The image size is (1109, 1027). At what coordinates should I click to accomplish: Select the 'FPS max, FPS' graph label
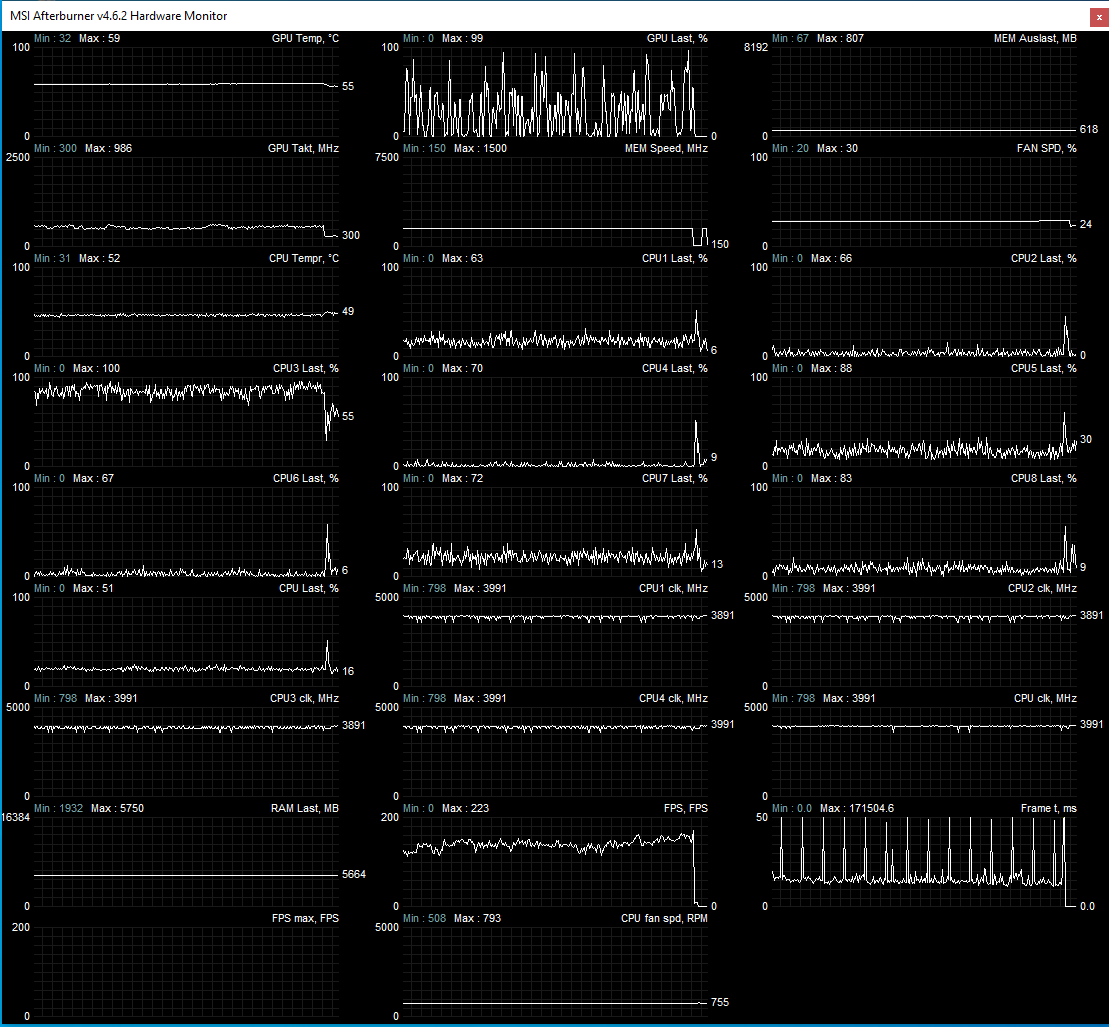click(x=305, y=918)
